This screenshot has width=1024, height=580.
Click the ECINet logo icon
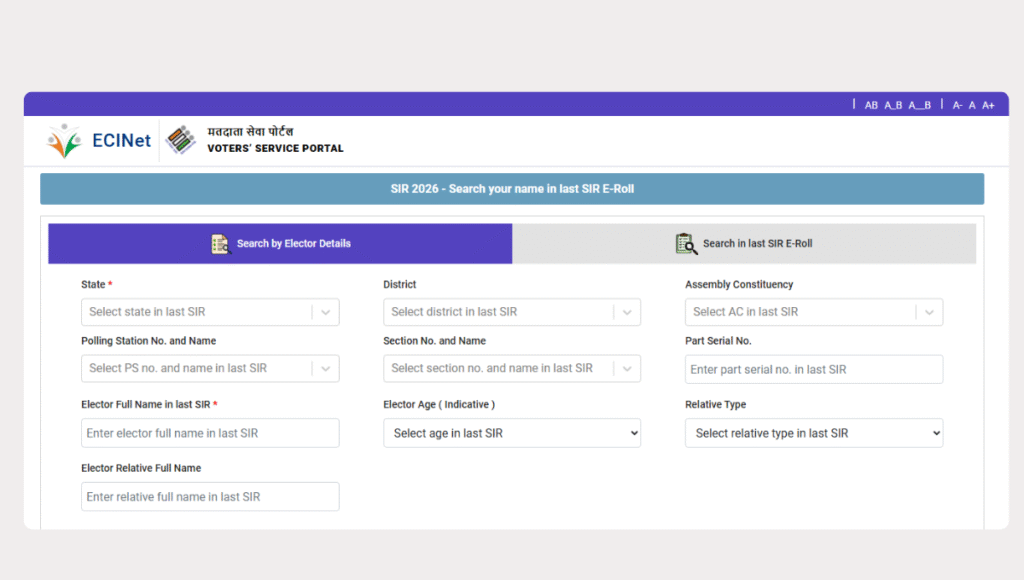tap(64, 141)
